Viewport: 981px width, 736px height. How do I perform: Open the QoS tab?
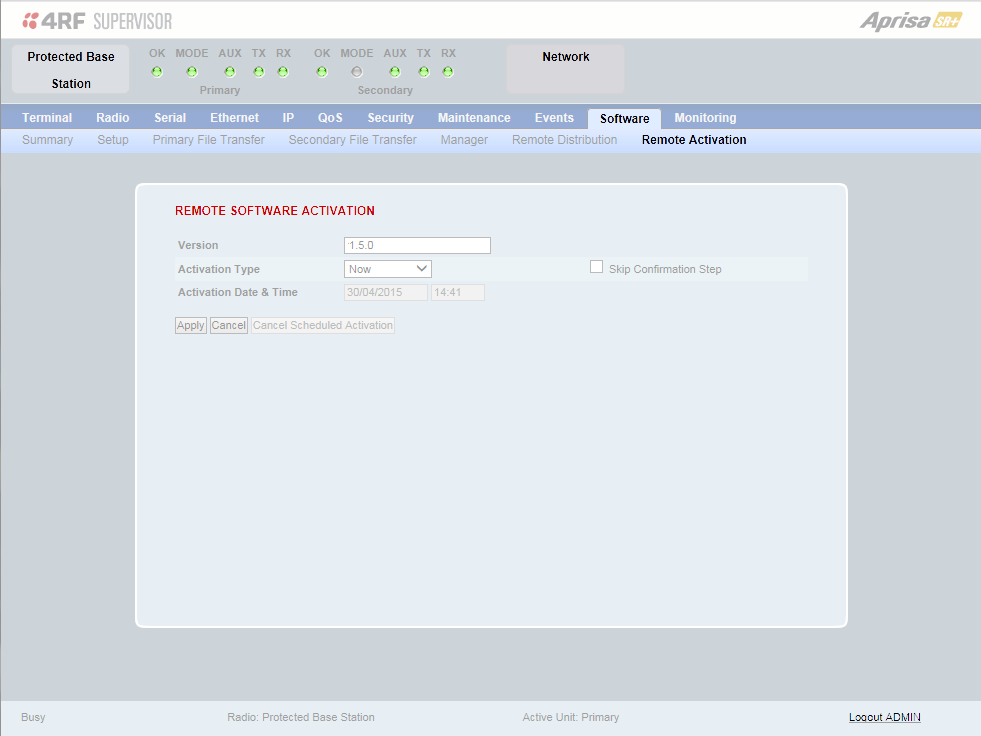click(x=330, y=118)
